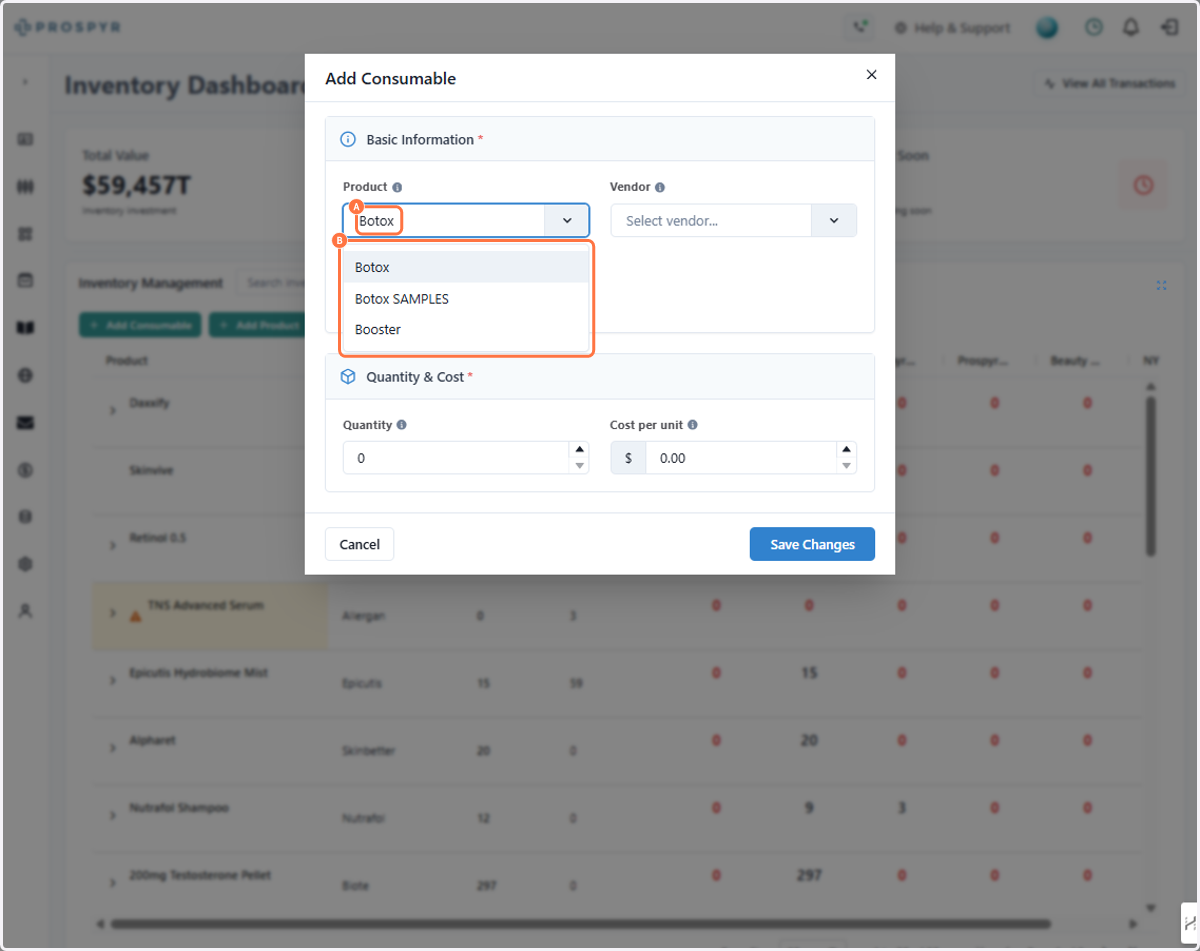The width and height of the screenshot is (1200, 951).
Task: Click the Cost per unit amount field
Action: pyautogui.click(x=741, y=458)
